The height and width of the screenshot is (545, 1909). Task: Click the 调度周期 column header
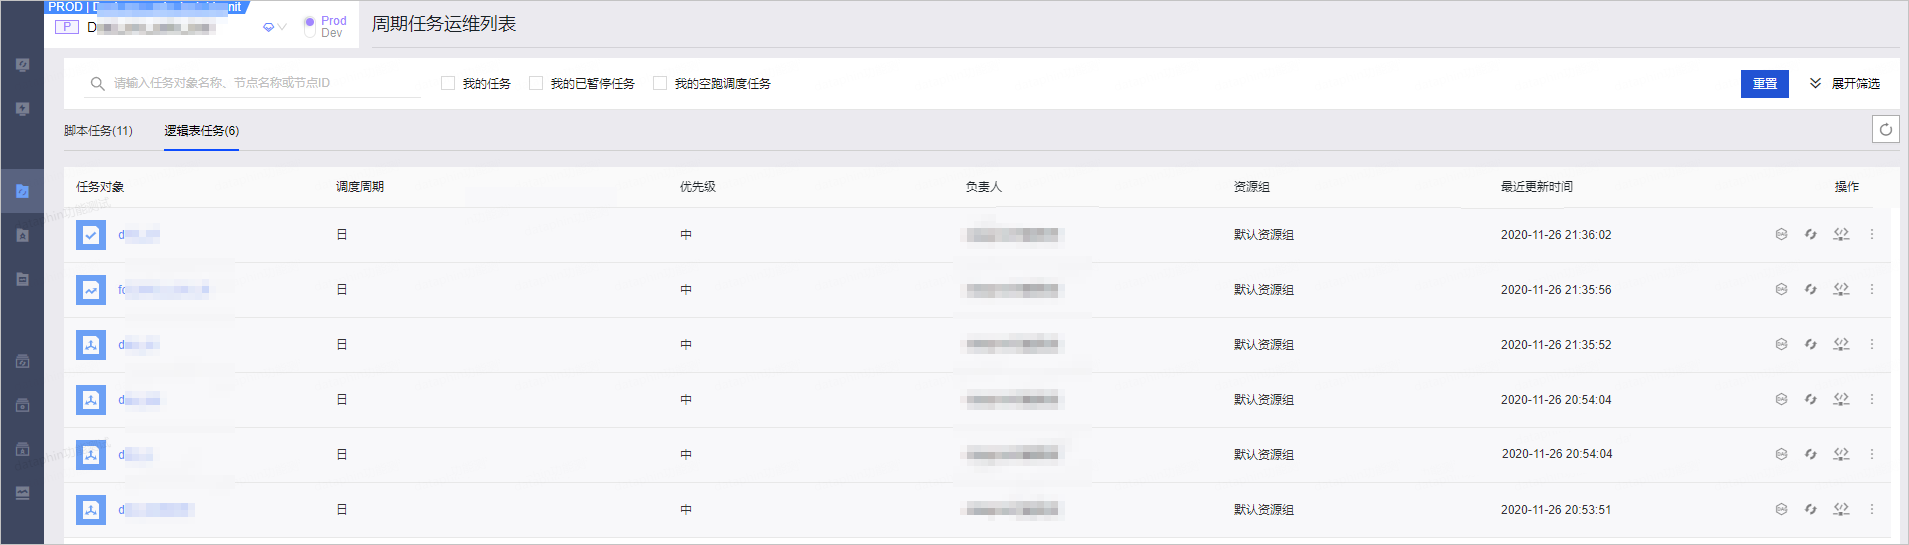point(360,187)
